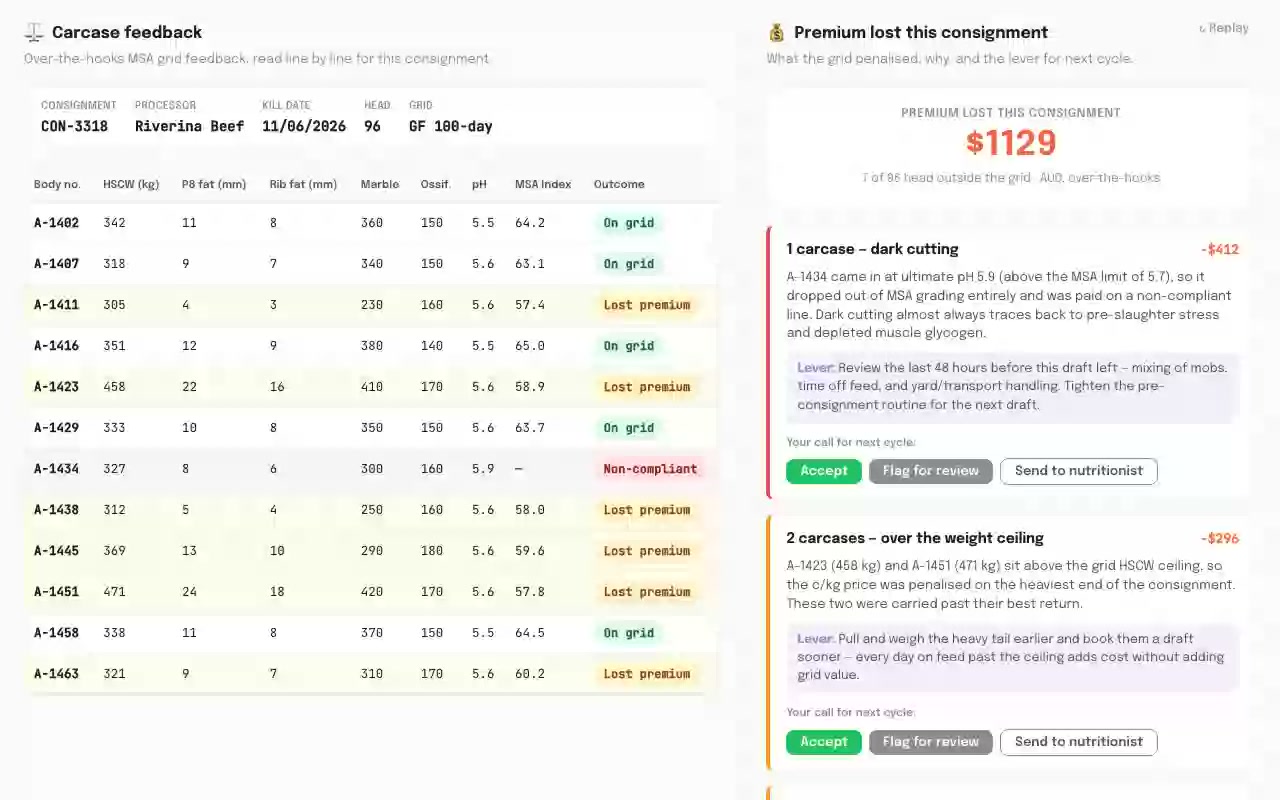Select body number A-1429
Screen dimensions: 1280x800
click(56, 428)
